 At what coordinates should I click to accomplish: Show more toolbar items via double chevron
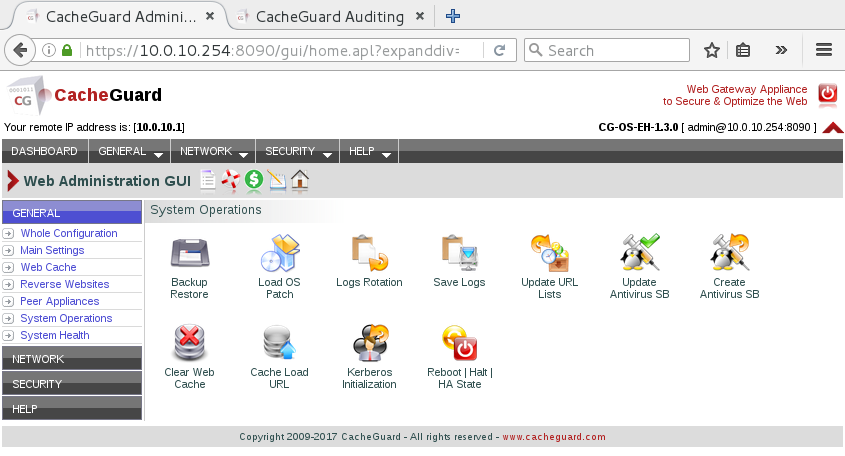pos(781,50)
